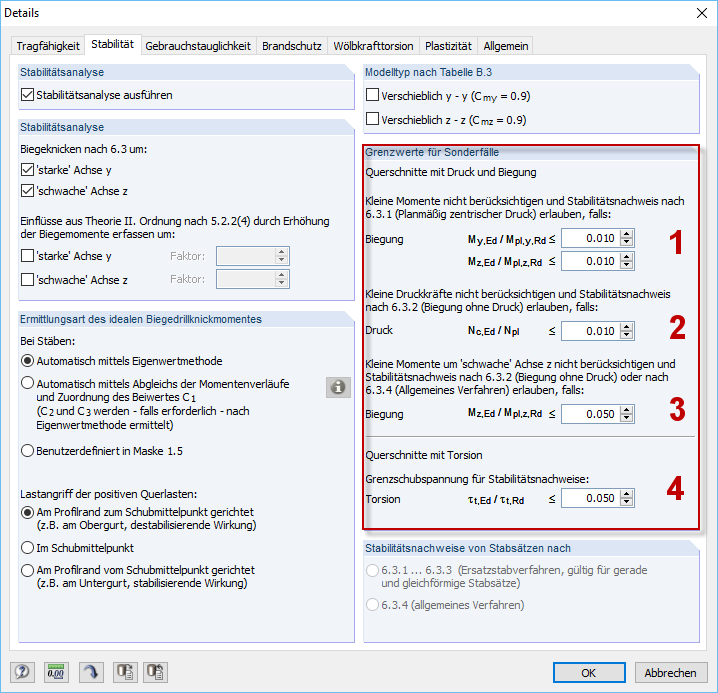
Task: Open the Wölbkrafttorsion tab
Action: [373, 46]
